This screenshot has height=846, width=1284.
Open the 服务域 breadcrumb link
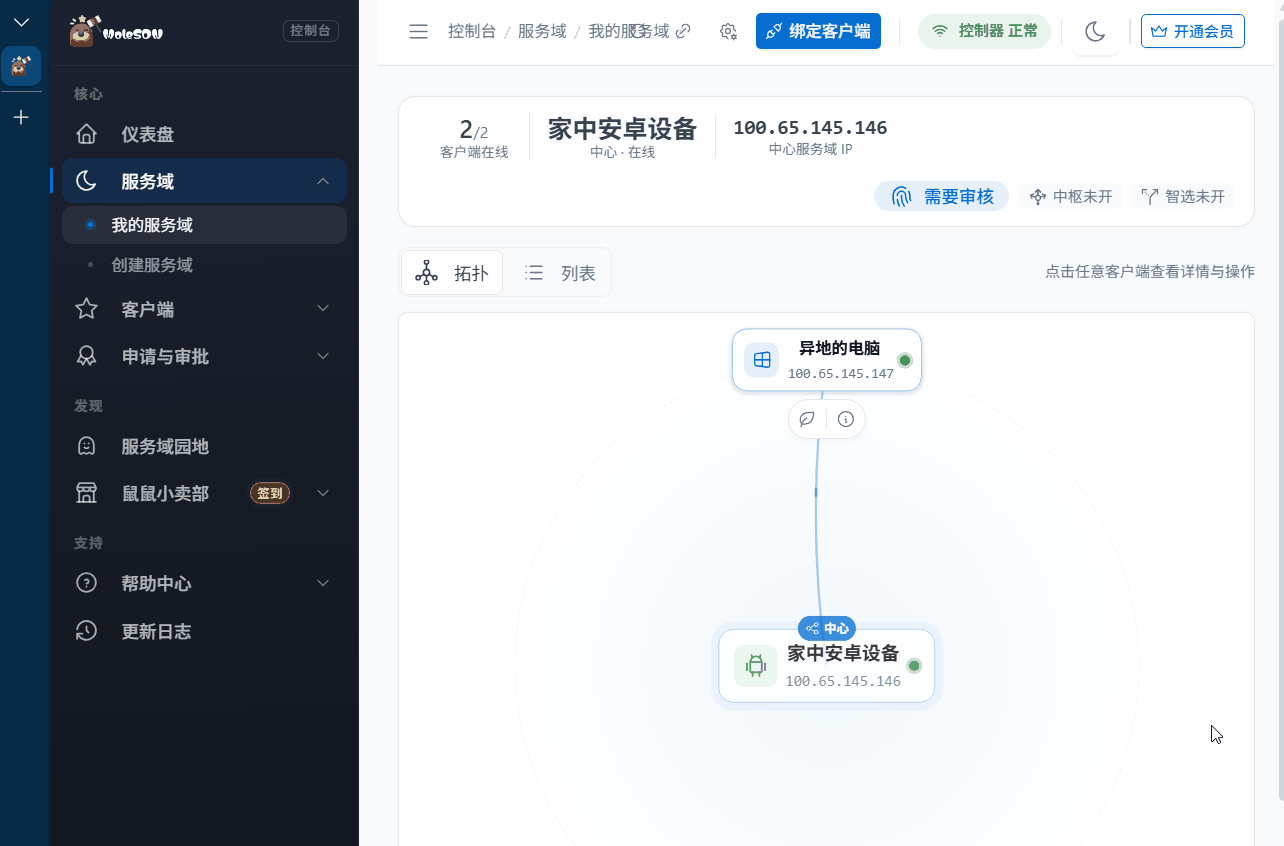(x=542, y=31)
